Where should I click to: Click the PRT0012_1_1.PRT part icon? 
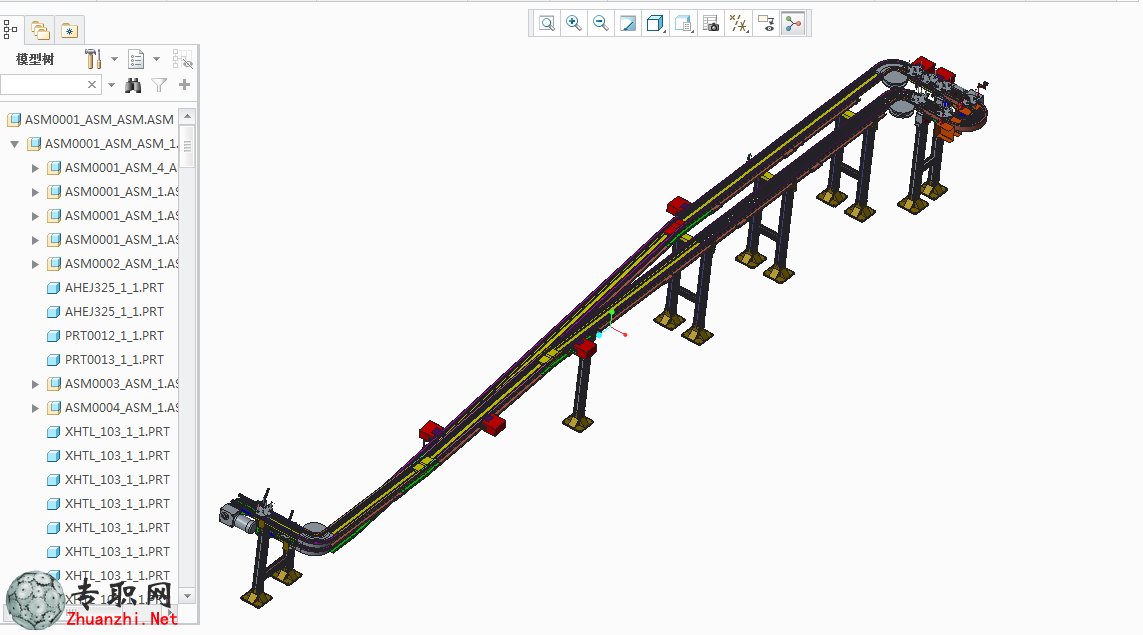tap(53, 335)
